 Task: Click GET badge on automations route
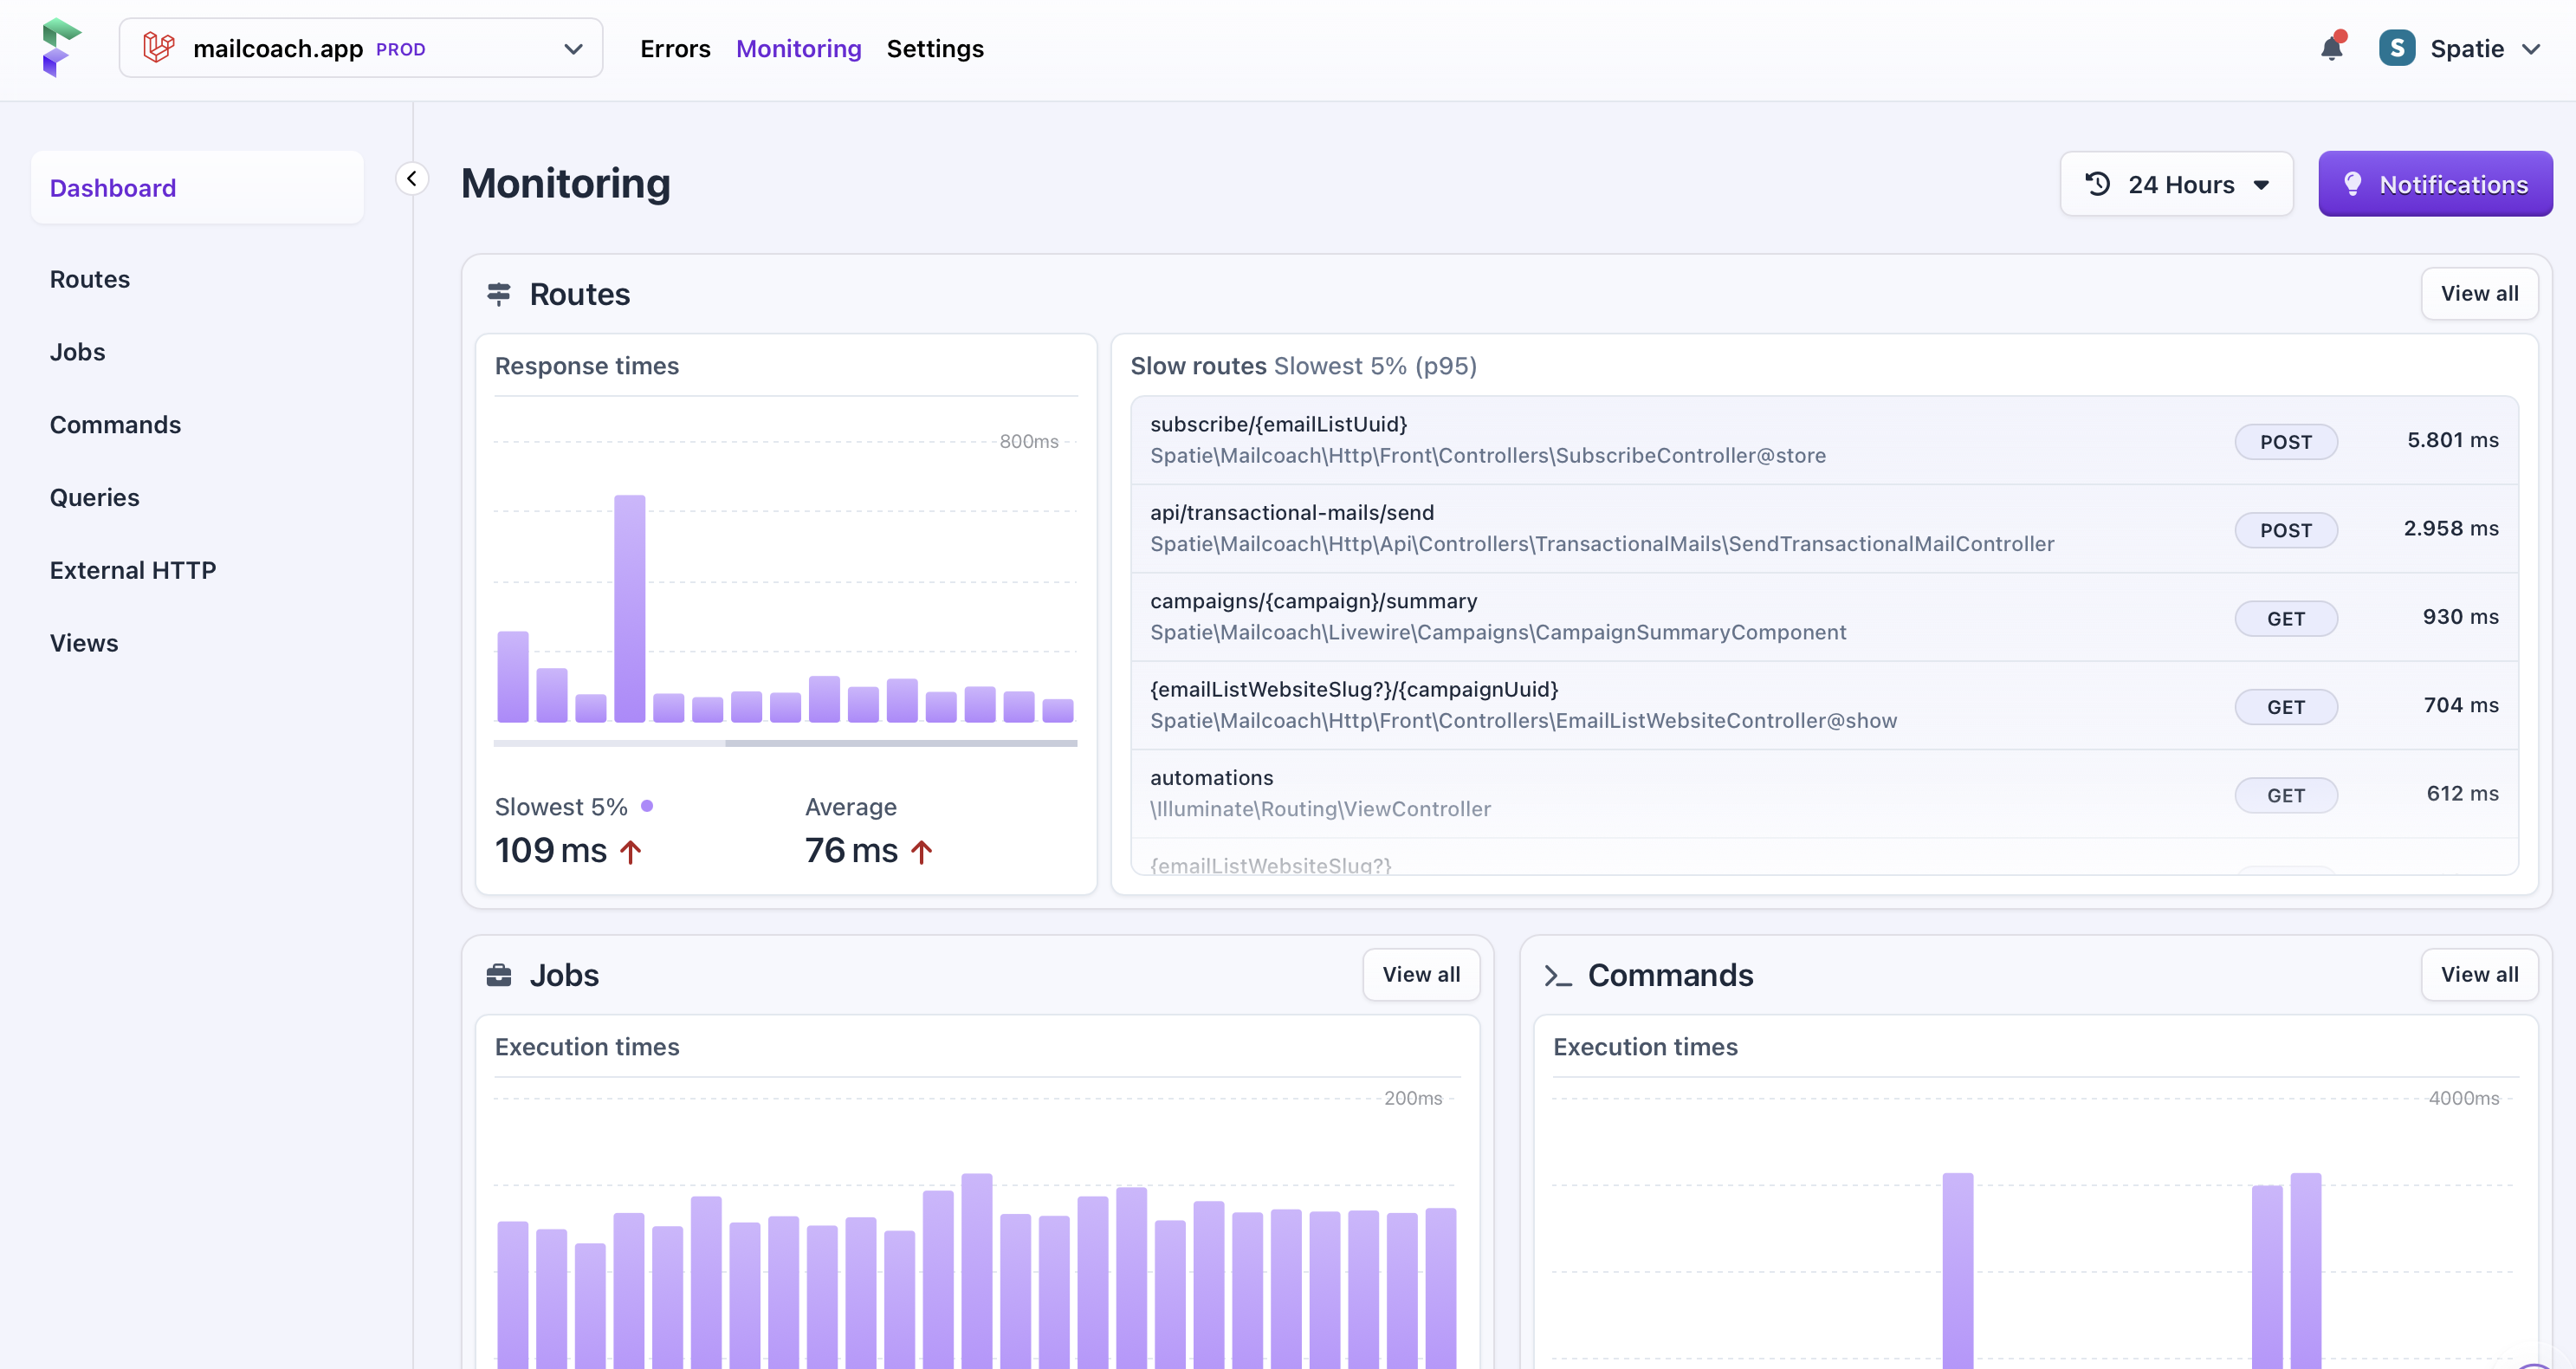tap(2286, 796)
